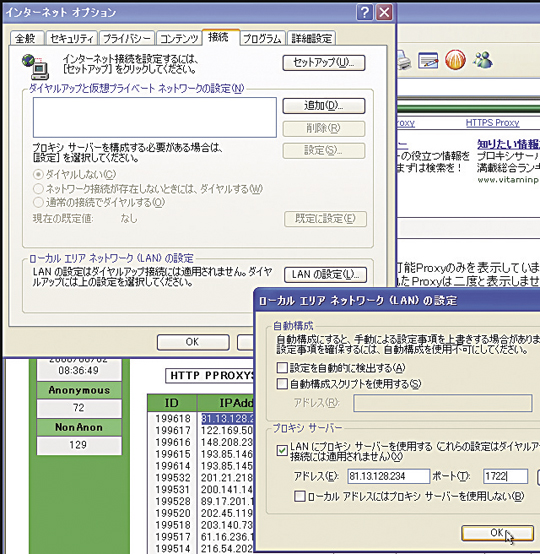
Task: Click OK in the LAN settings dialog
Action: click(497, 533)
